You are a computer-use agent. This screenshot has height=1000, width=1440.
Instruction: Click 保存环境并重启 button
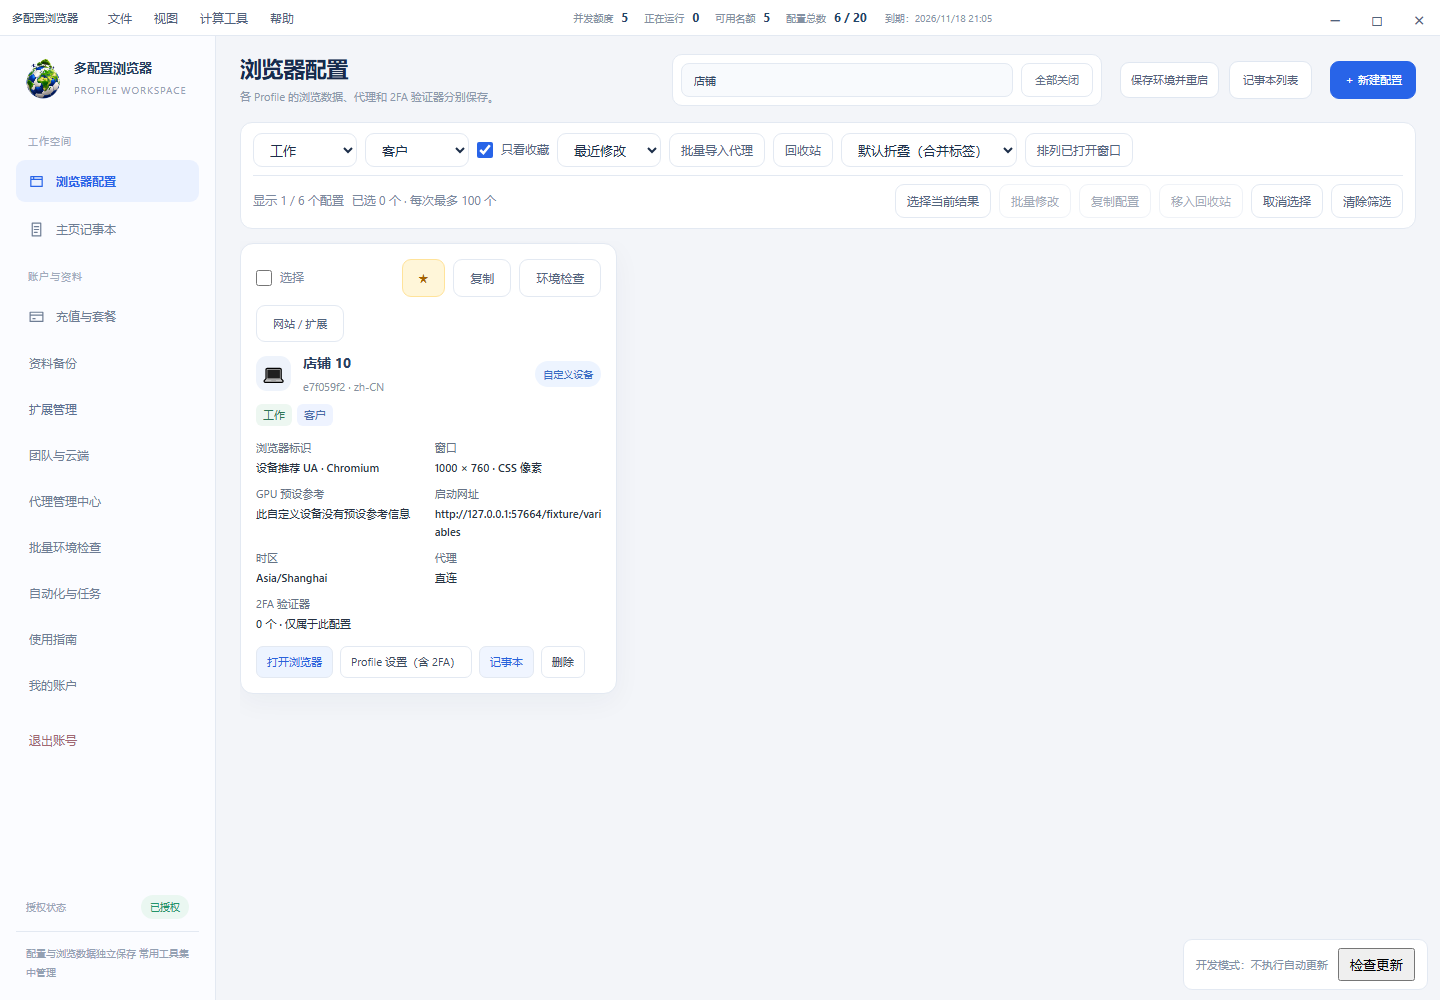1169,80
